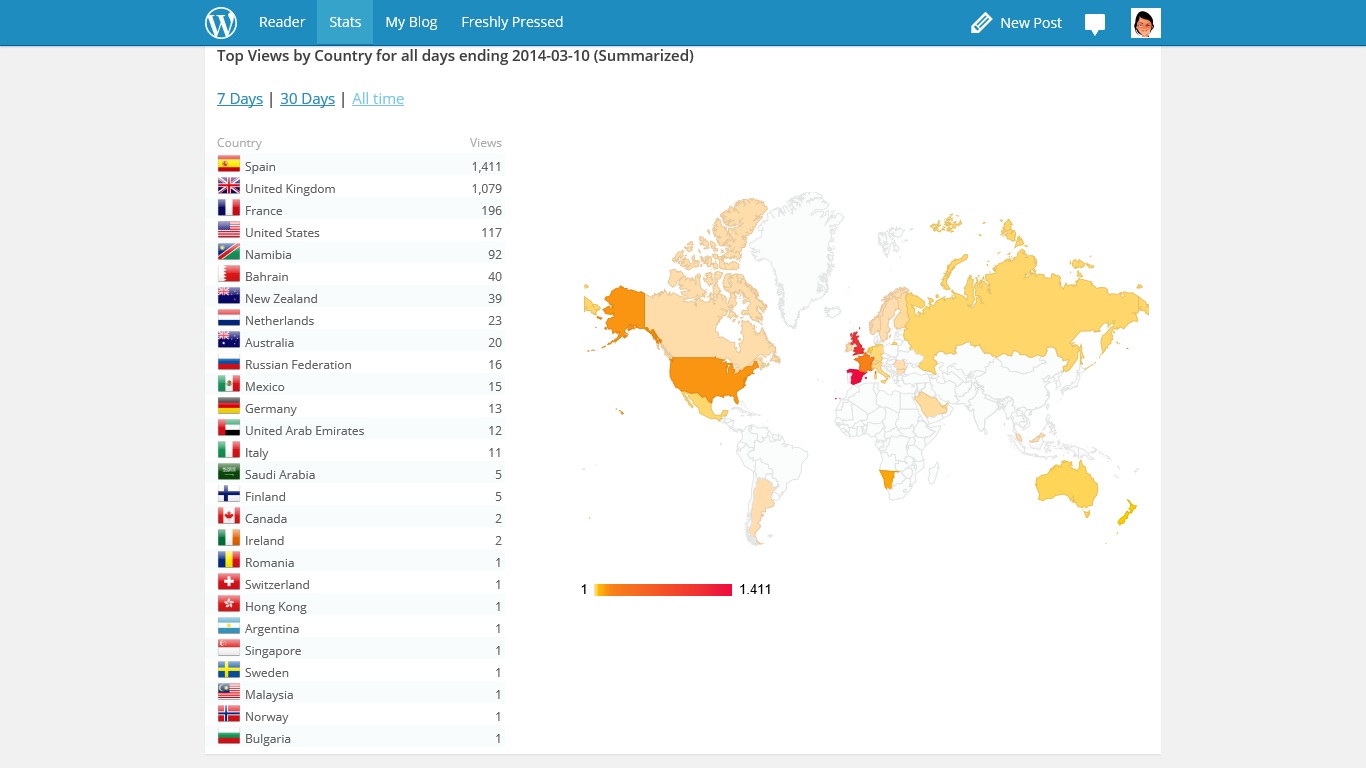Screen dimensions: 1366x768
Task: Click the user avatar profile picture
Action: tap(1145, 23)
